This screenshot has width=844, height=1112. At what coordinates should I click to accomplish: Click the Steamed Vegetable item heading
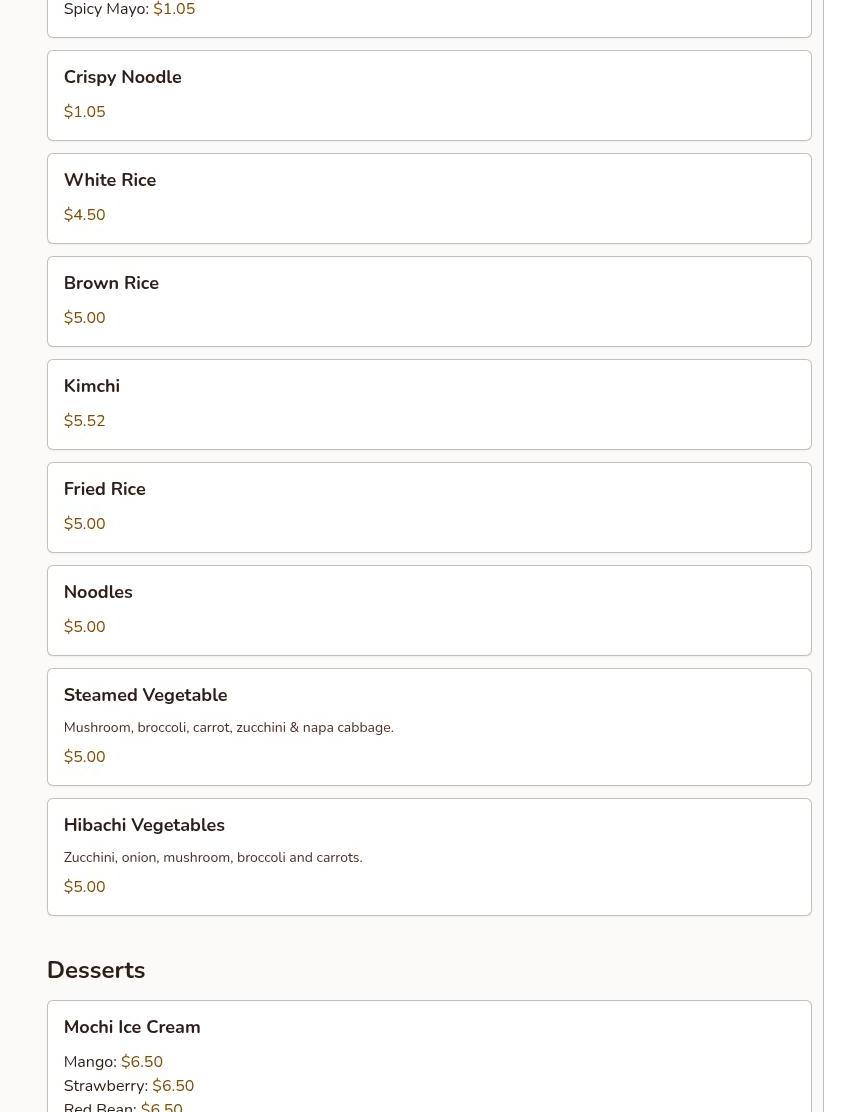coord(145,695)
